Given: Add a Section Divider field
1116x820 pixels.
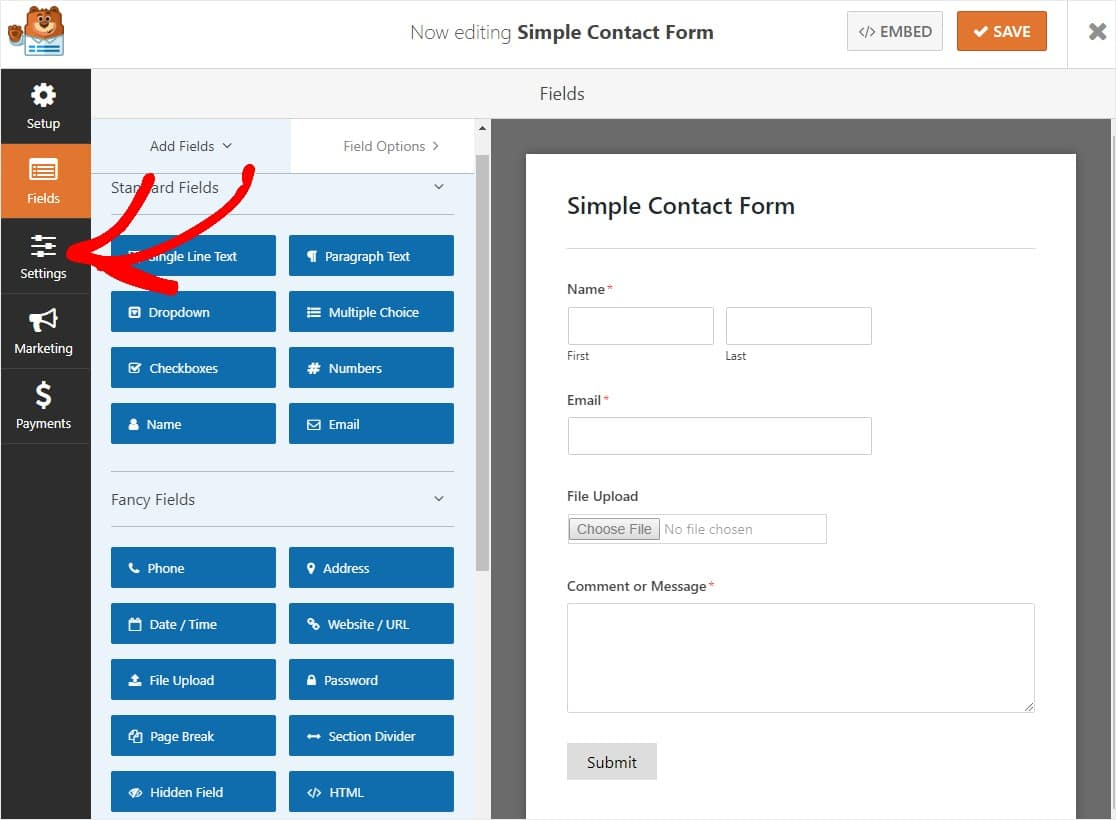Looking at the screenshot, I should coord(371,735).
